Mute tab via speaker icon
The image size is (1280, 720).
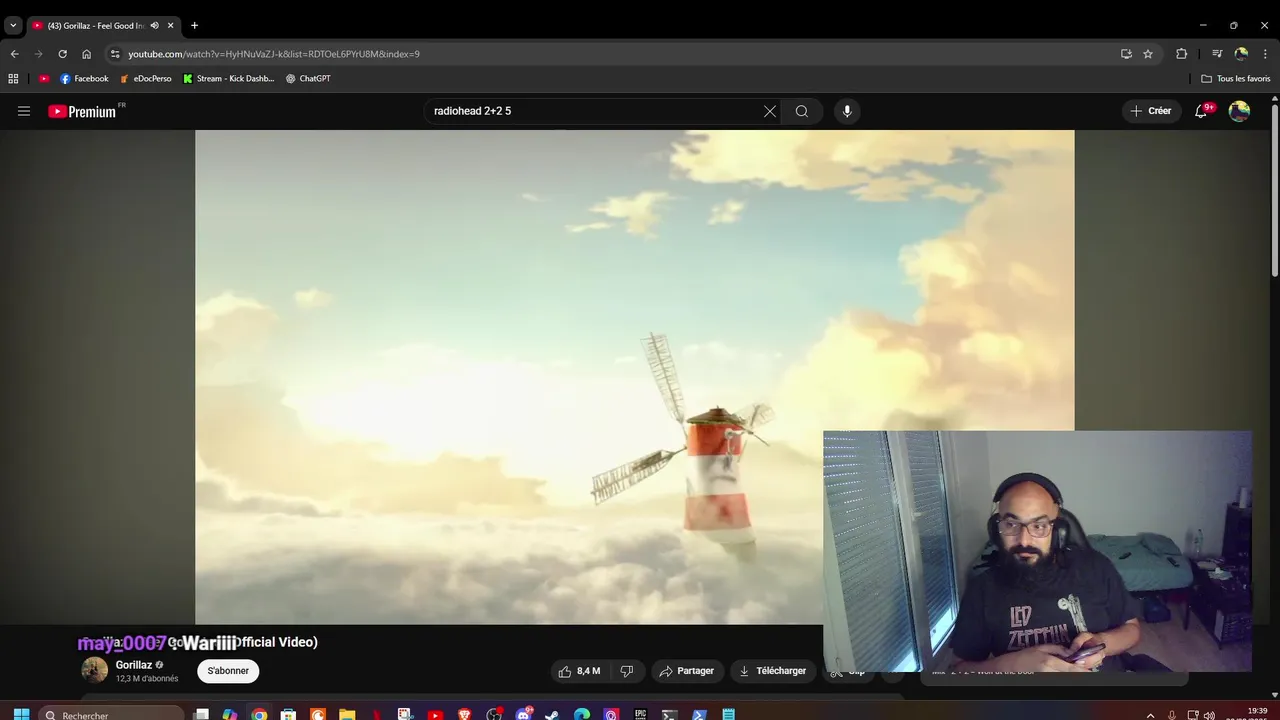pyautogui.click(x=154, y=25)
